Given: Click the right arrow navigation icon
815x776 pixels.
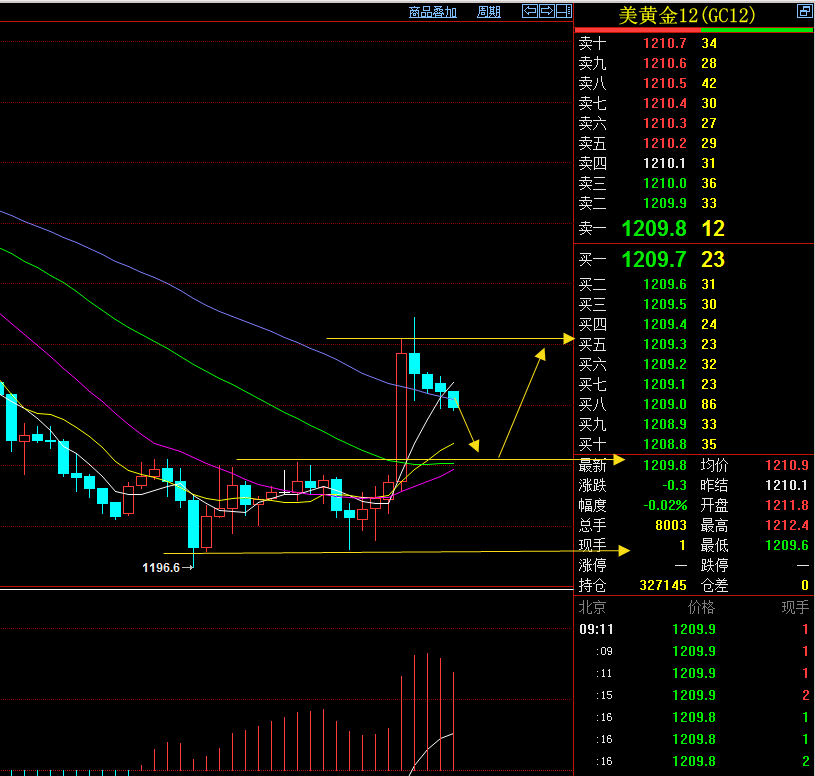Looking at the screenshot, I should pyautogui.click(x=547, y=11).
